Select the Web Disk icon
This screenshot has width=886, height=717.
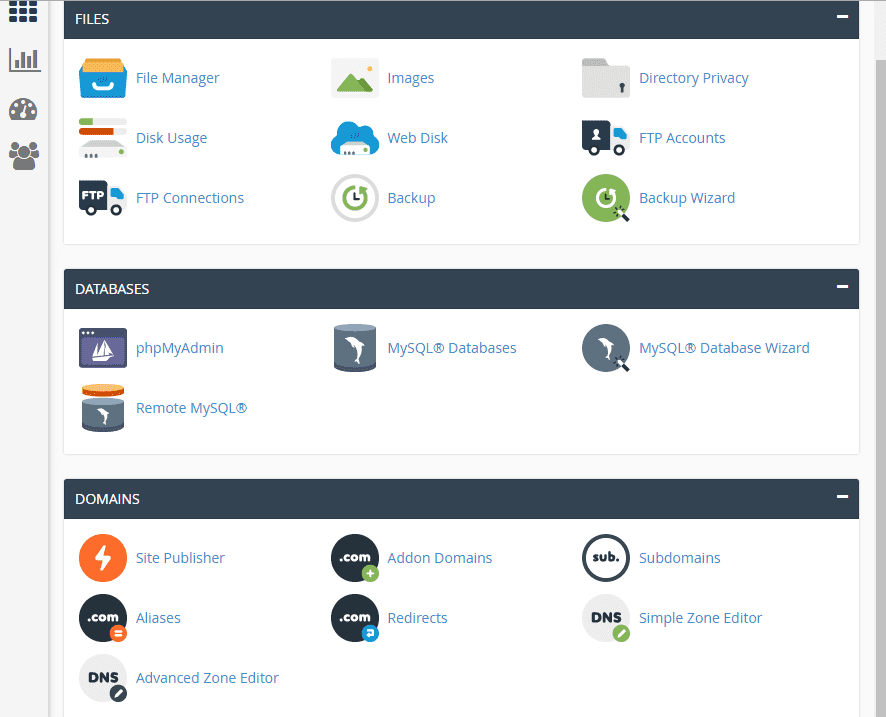(354, 137)
